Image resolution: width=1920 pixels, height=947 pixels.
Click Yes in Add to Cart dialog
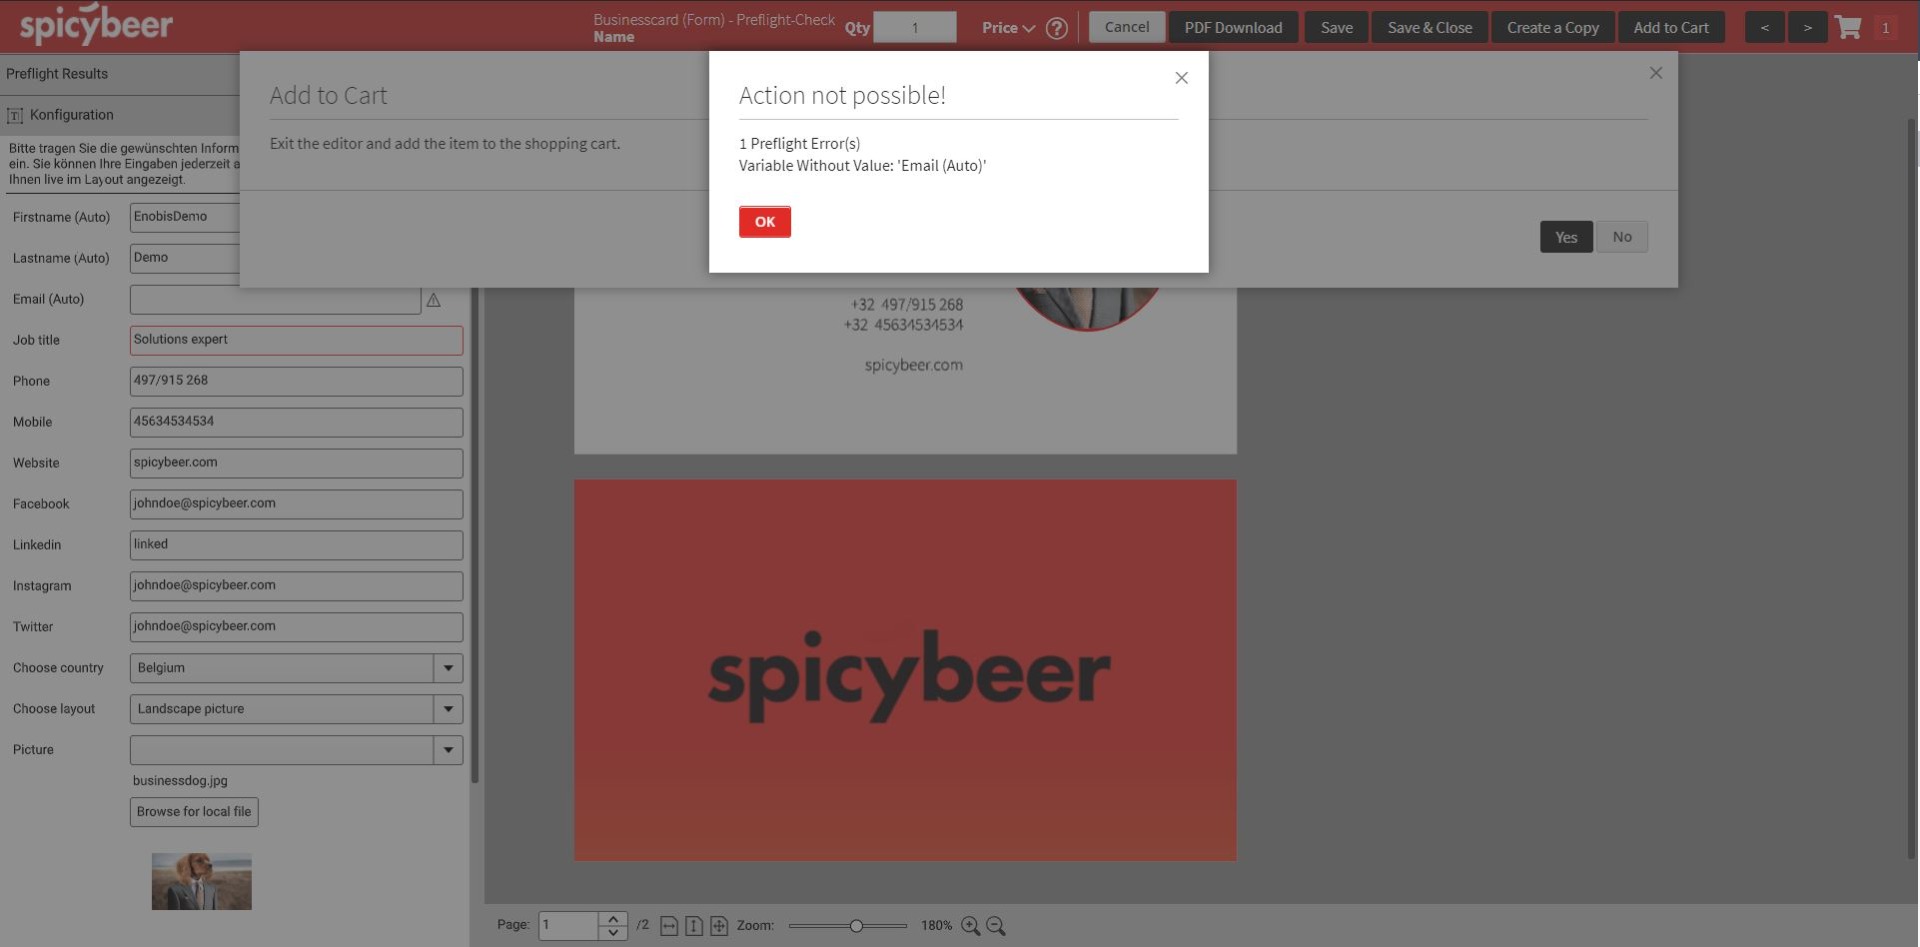coord(1566,237)
